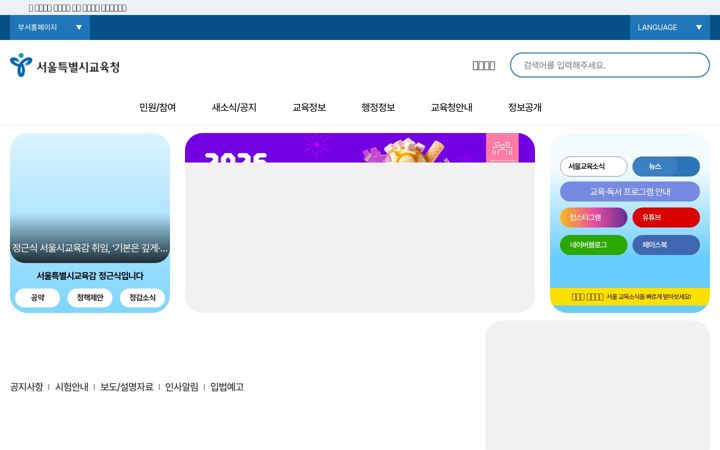Open the 민원/참여 menu

158,107
